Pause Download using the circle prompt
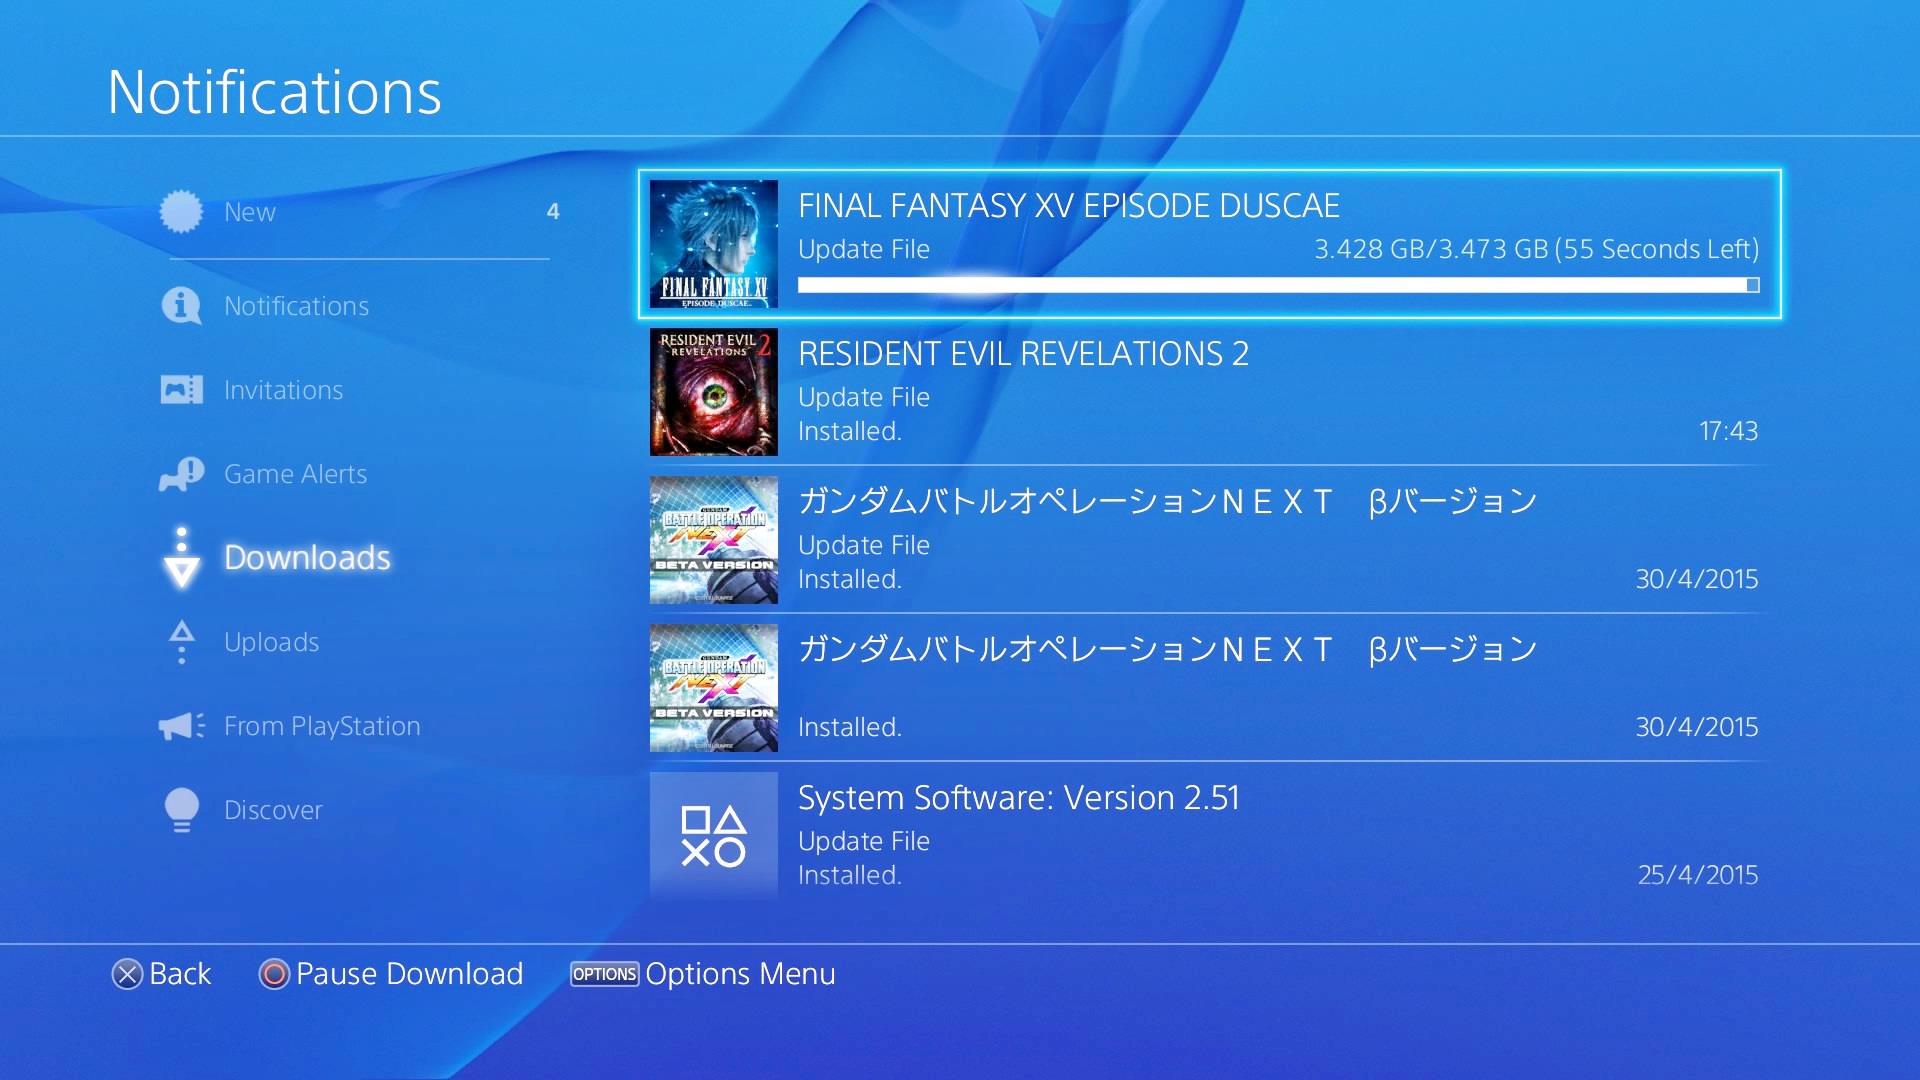The height and width of the screenshot is (1080, 1920). pos(391,974)
